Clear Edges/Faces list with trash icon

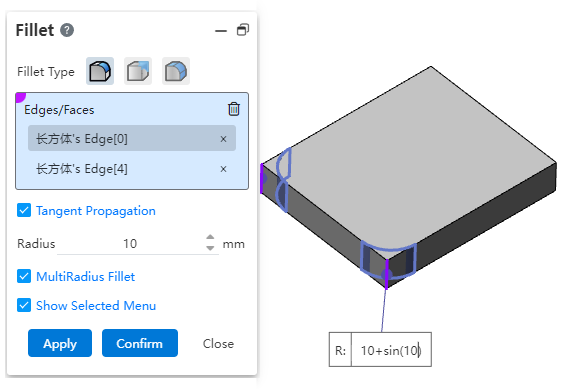tap(234, 109)
